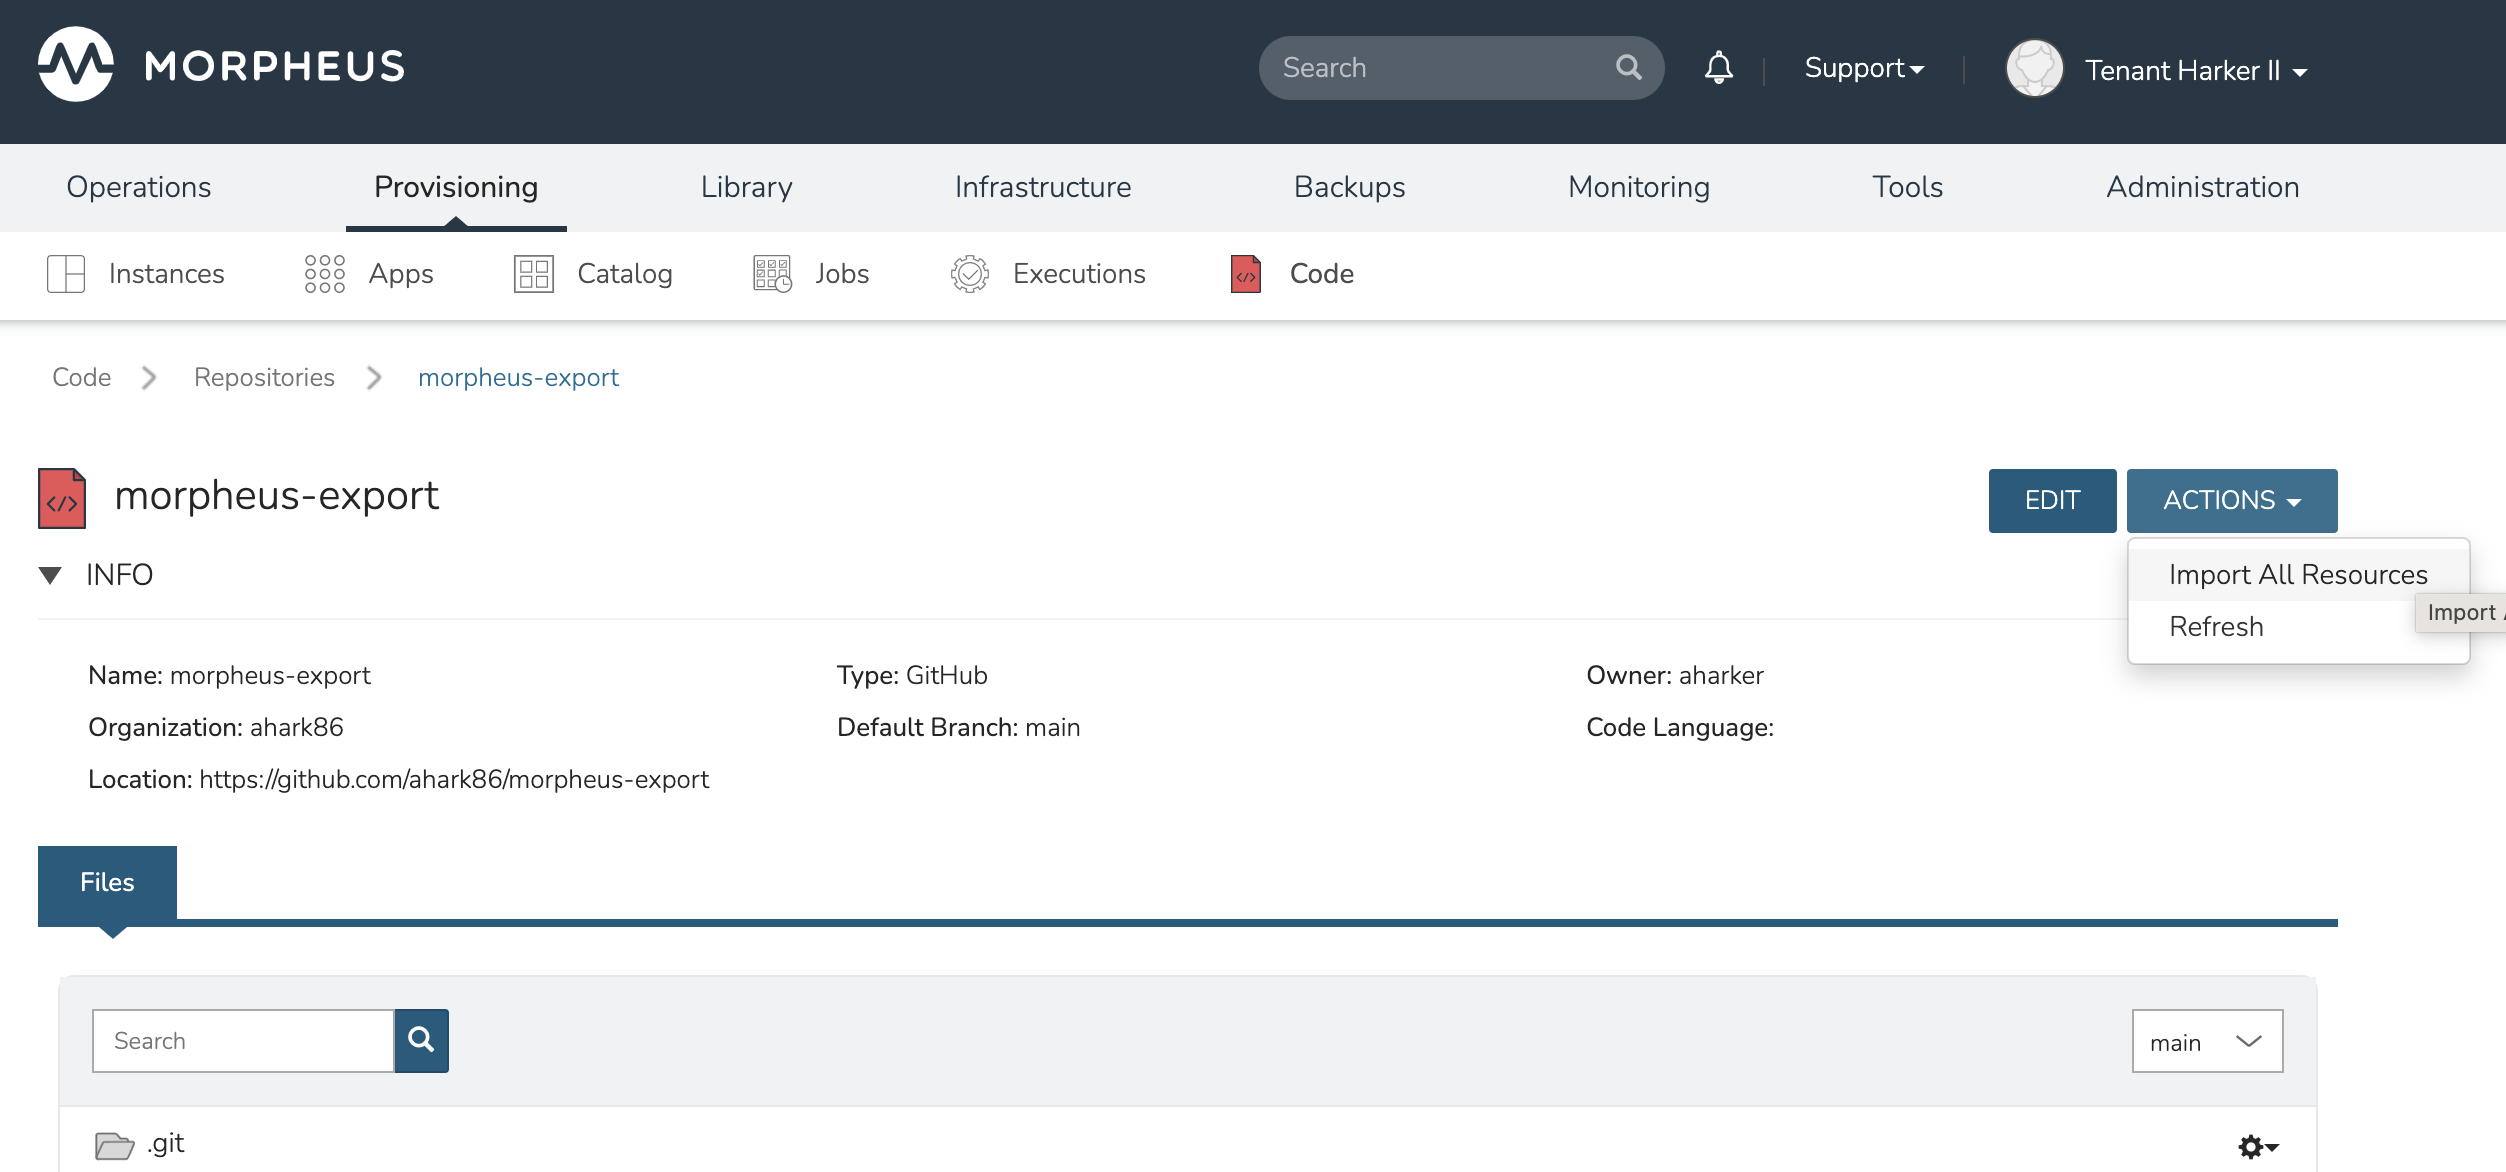Click the user avatar image
2506x1172 pixels.
(x=2034, y=69)
